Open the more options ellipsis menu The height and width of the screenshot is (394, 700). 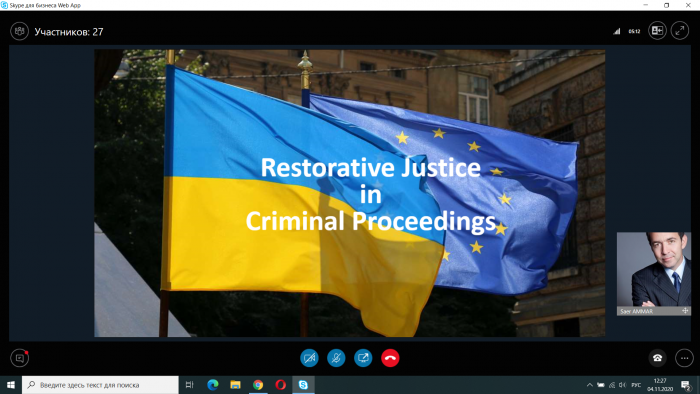(684, 358)
